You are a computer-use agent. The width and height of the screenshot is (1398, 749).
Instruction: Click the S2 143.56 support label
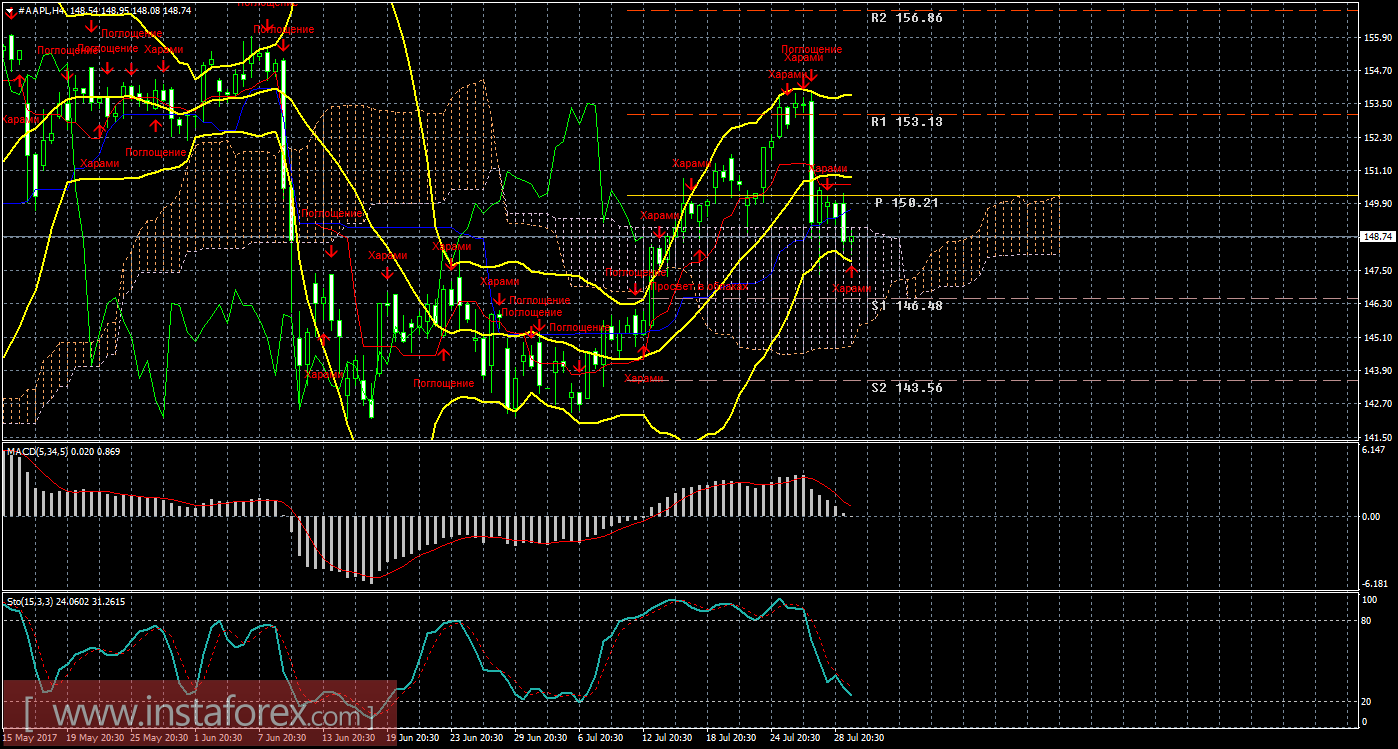(906, 388)
